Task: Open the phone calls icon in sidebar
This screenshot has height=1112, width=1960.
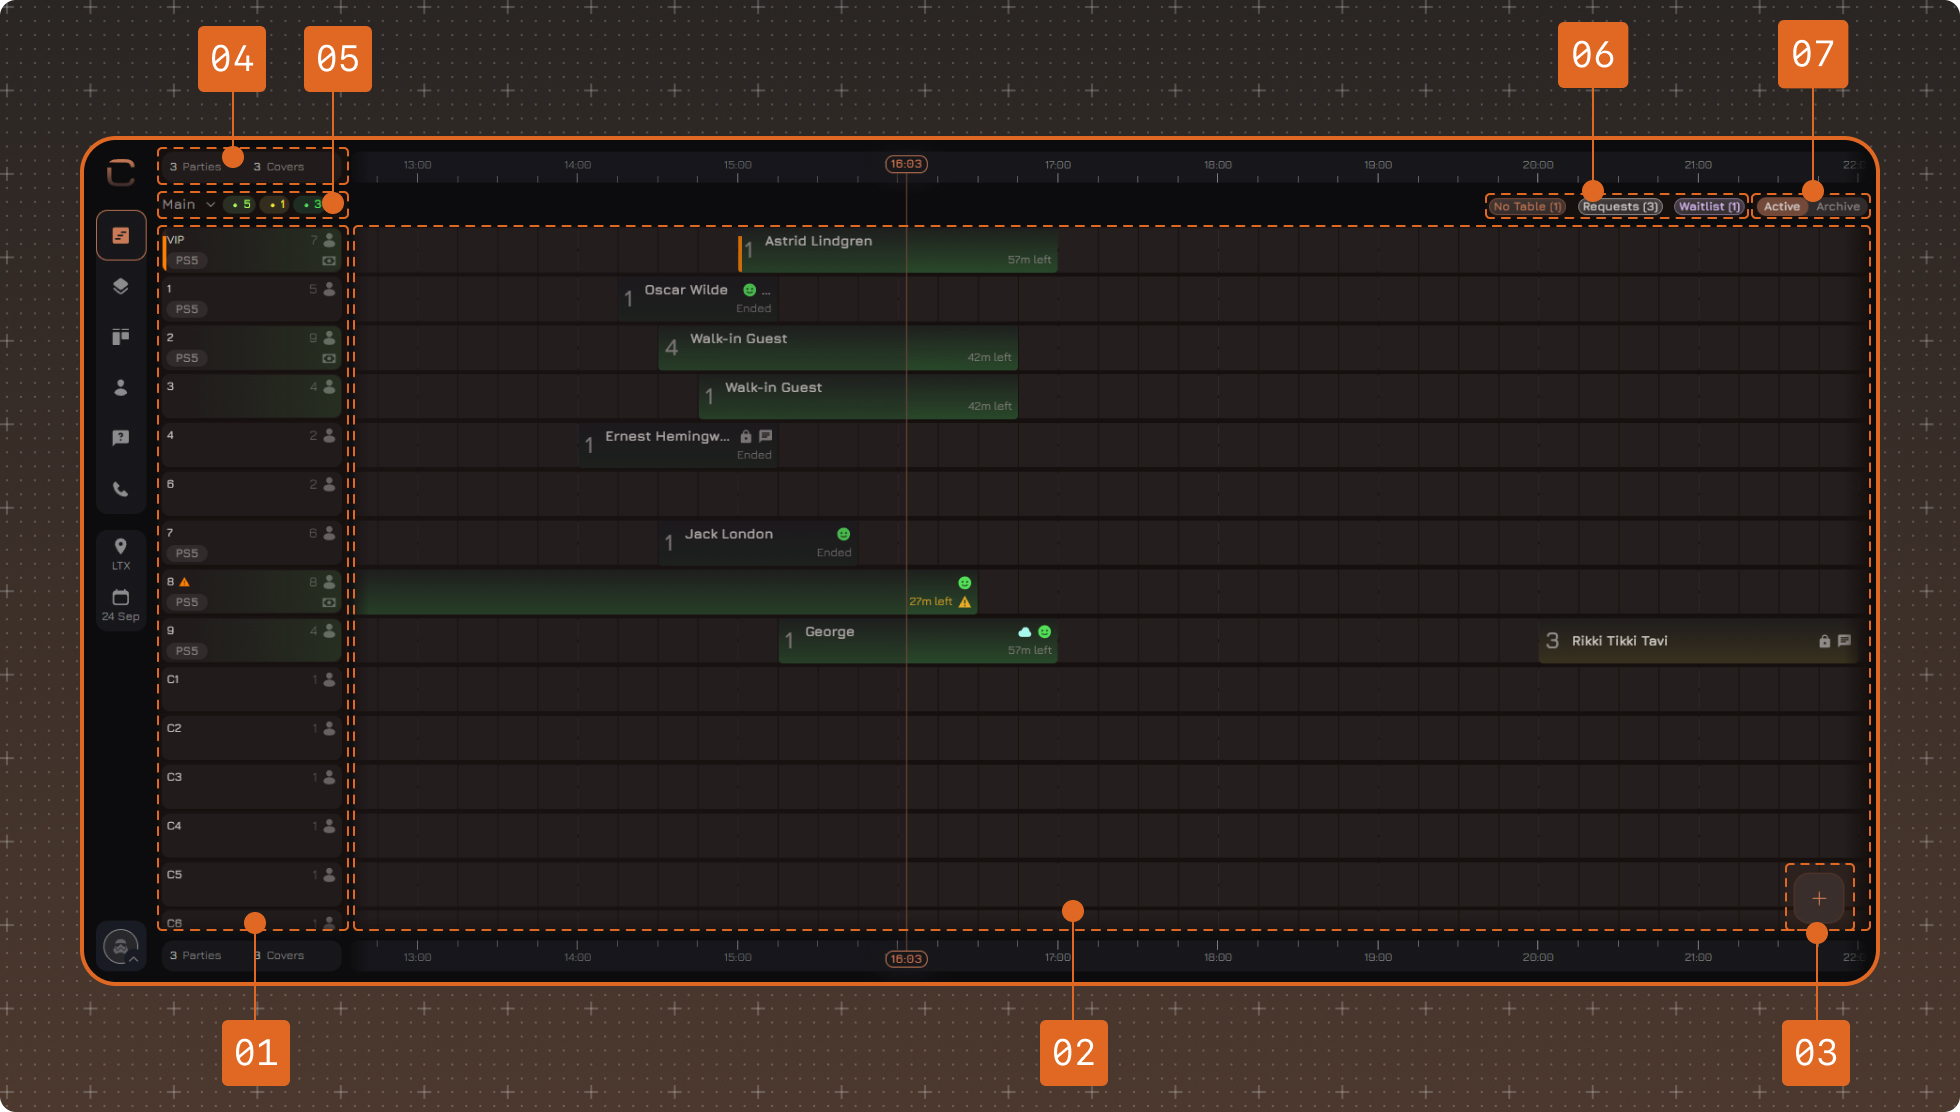Action: (121, 489)
